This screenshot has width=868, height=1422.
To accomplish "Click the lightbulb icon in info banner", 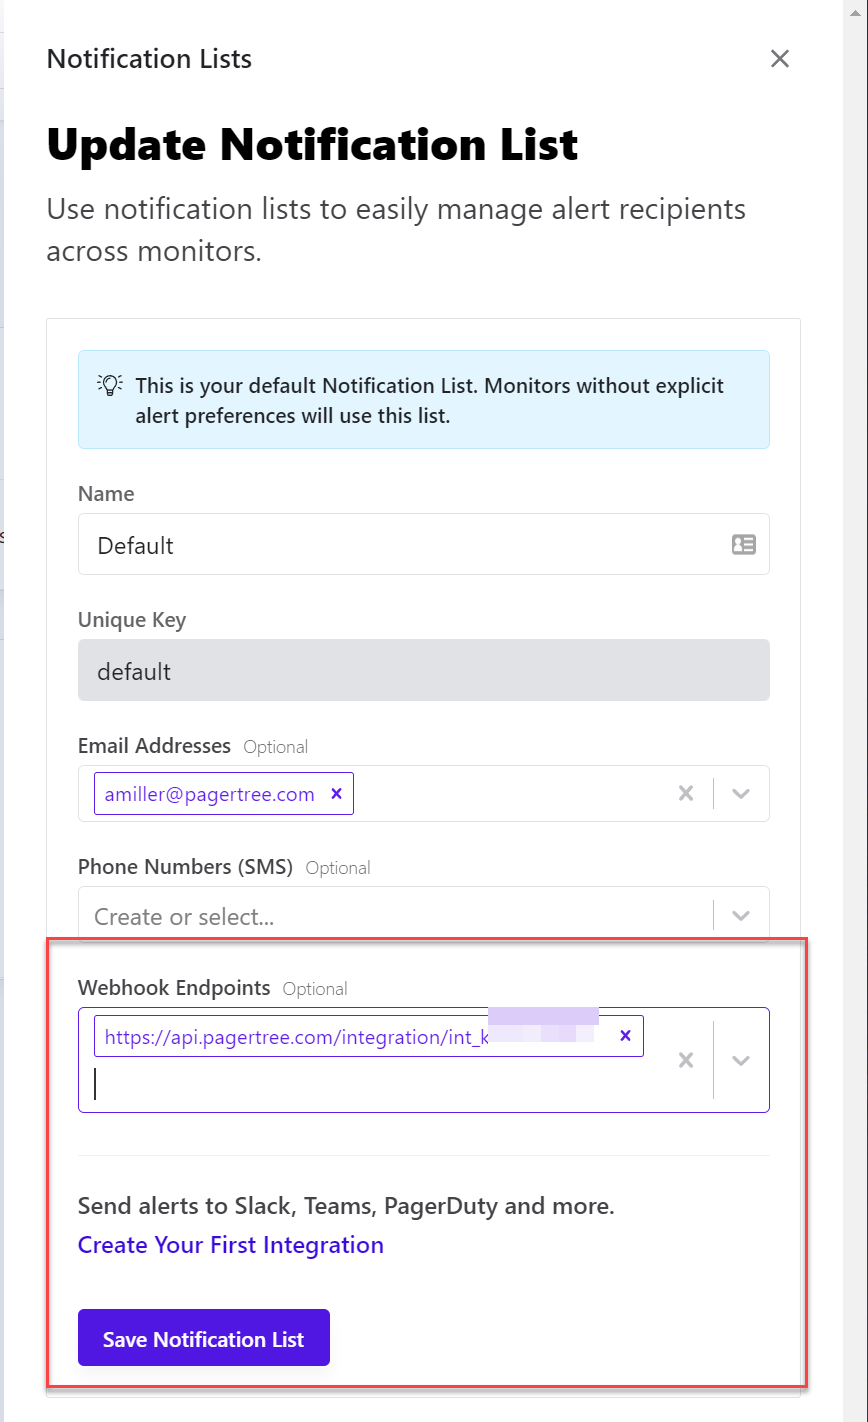I will click(x=110, y=385).
